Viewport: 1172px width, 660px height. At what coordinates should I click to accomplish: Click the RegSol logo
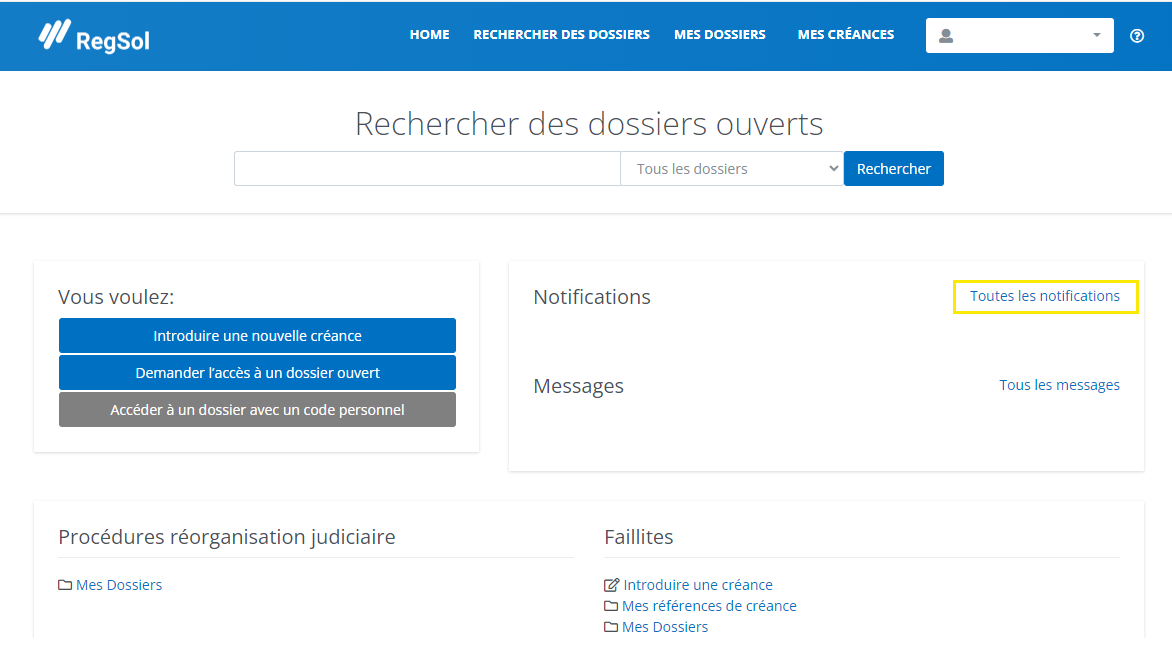pyautogui.click(x=94, y=36)
